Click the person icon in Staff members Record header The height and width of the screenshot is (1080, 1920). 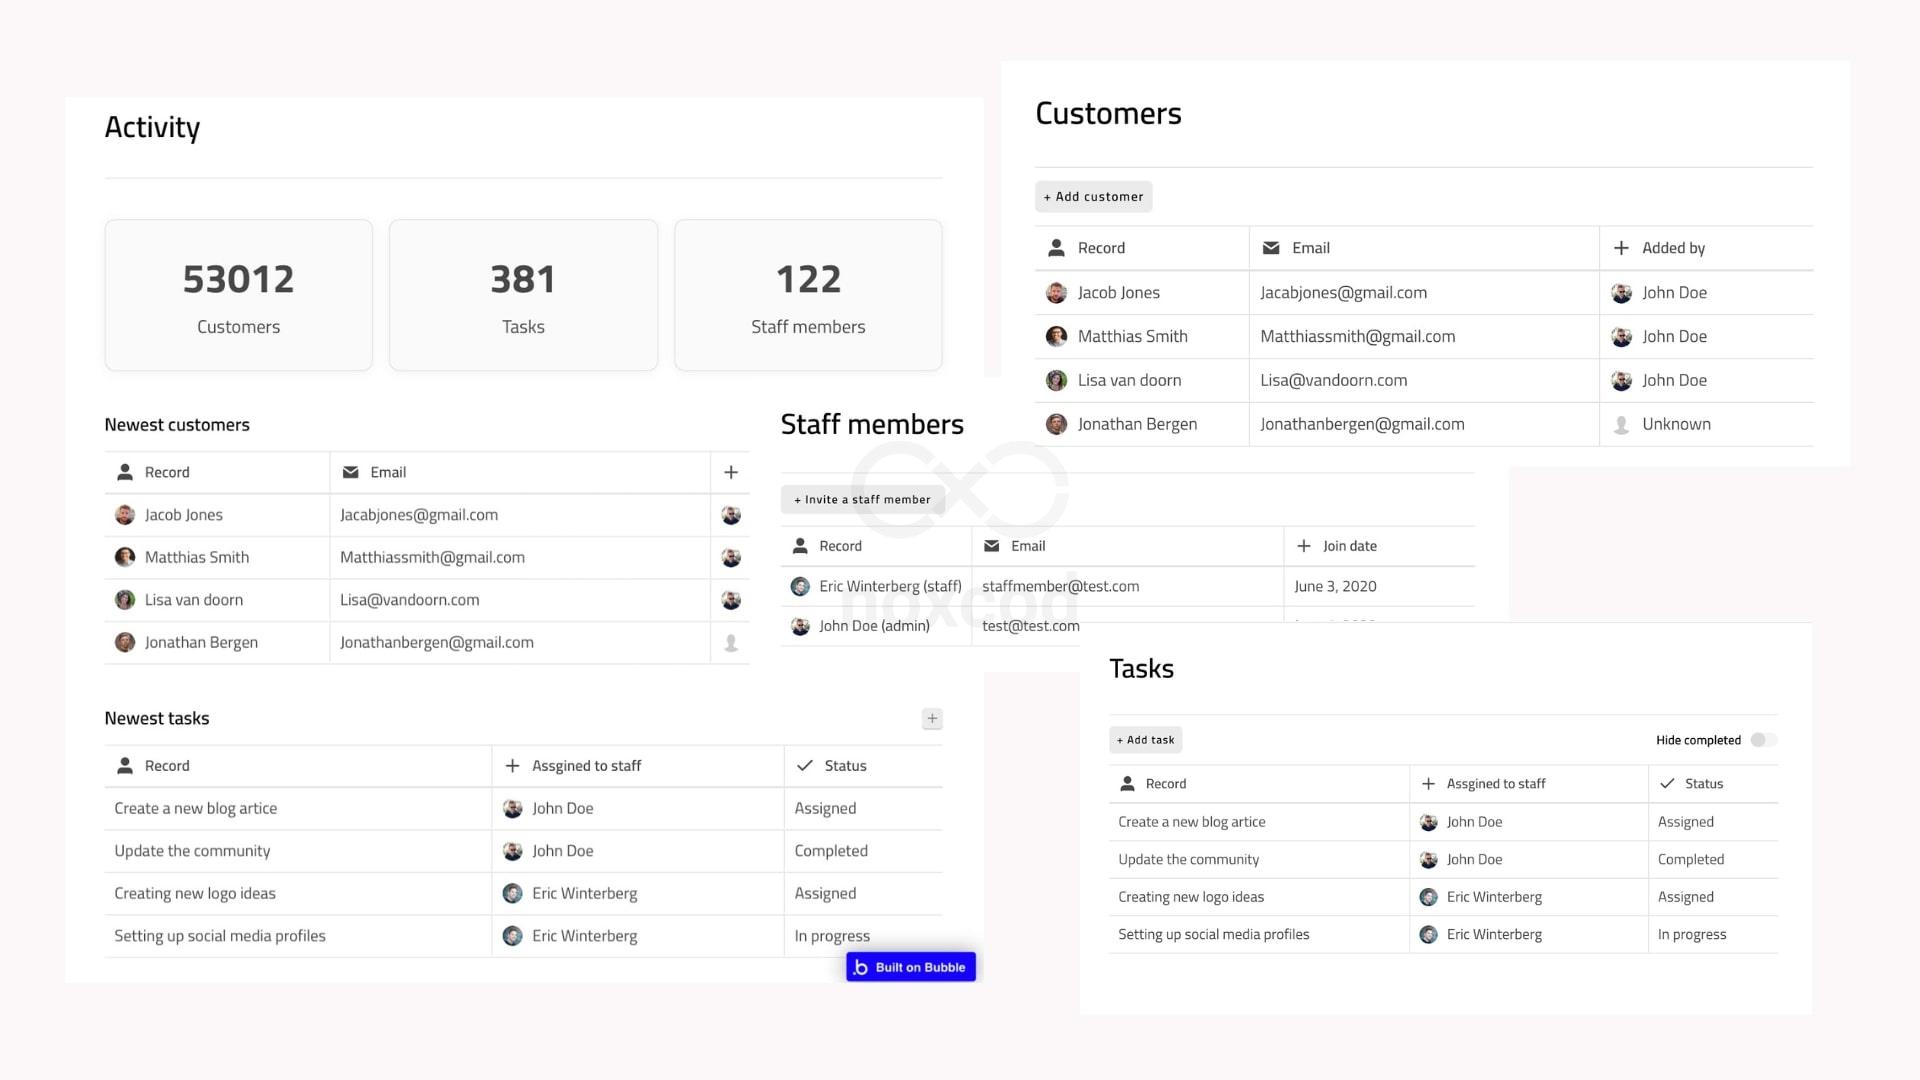click(800, 546)
